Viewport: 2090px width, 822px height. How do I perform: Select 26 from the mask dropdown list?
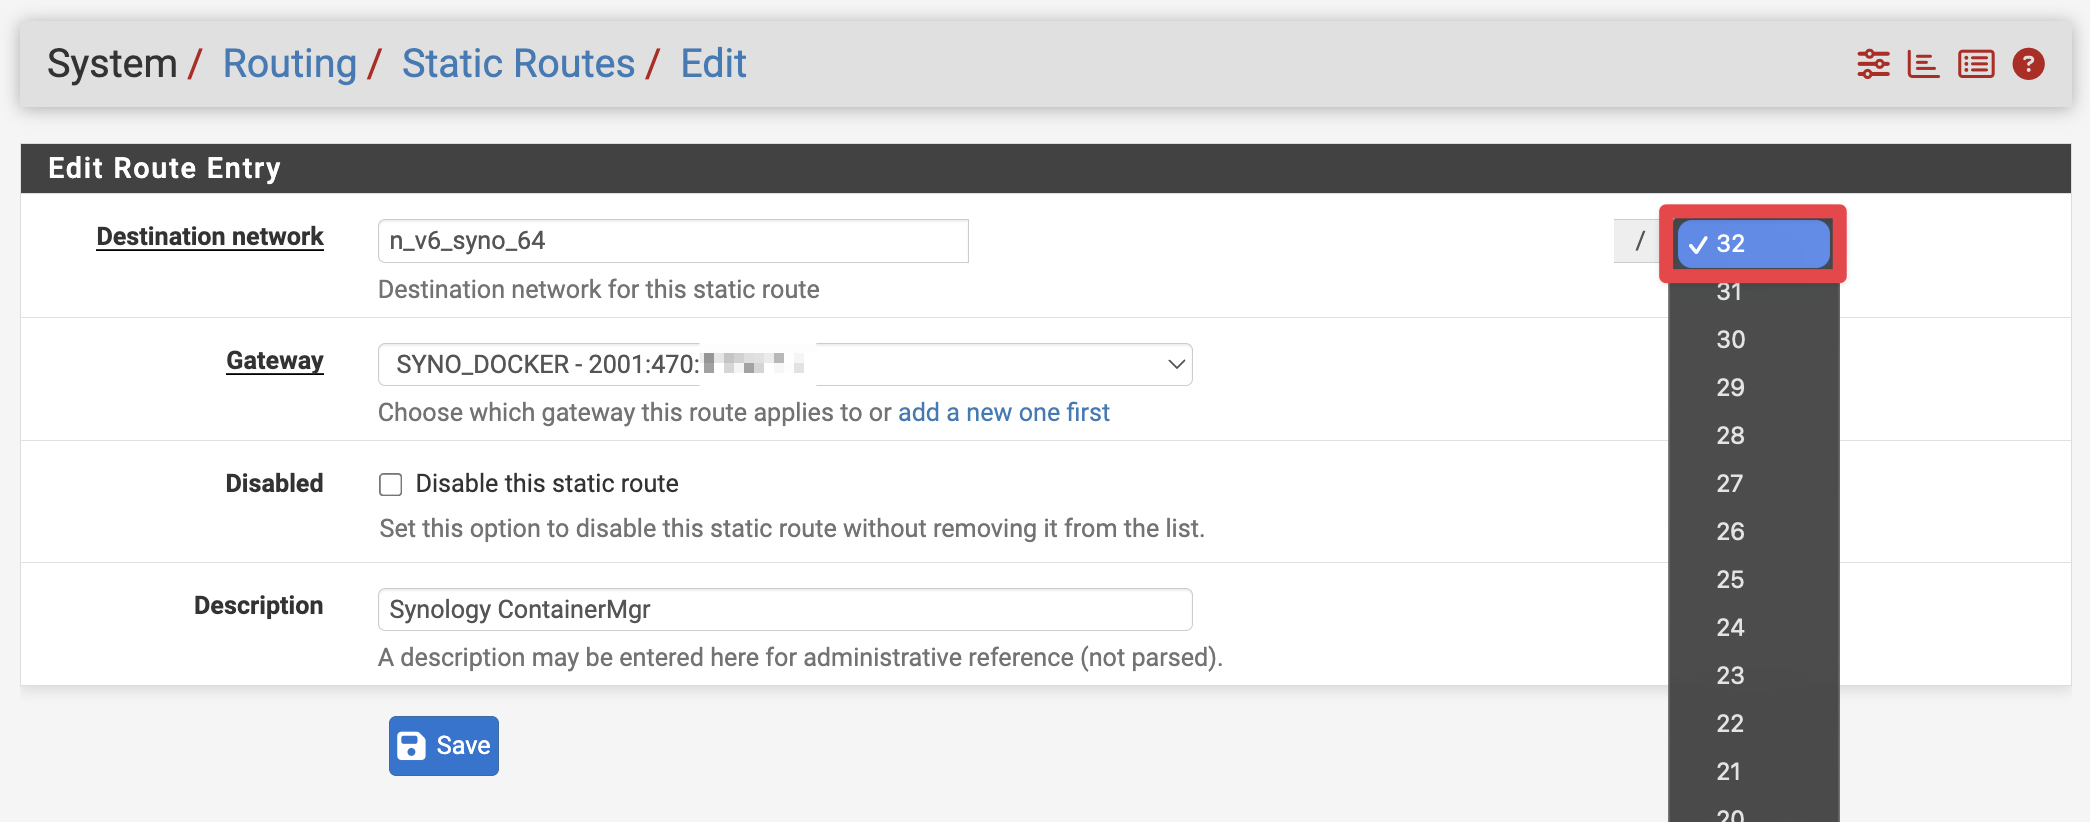tap(1731, 532)
